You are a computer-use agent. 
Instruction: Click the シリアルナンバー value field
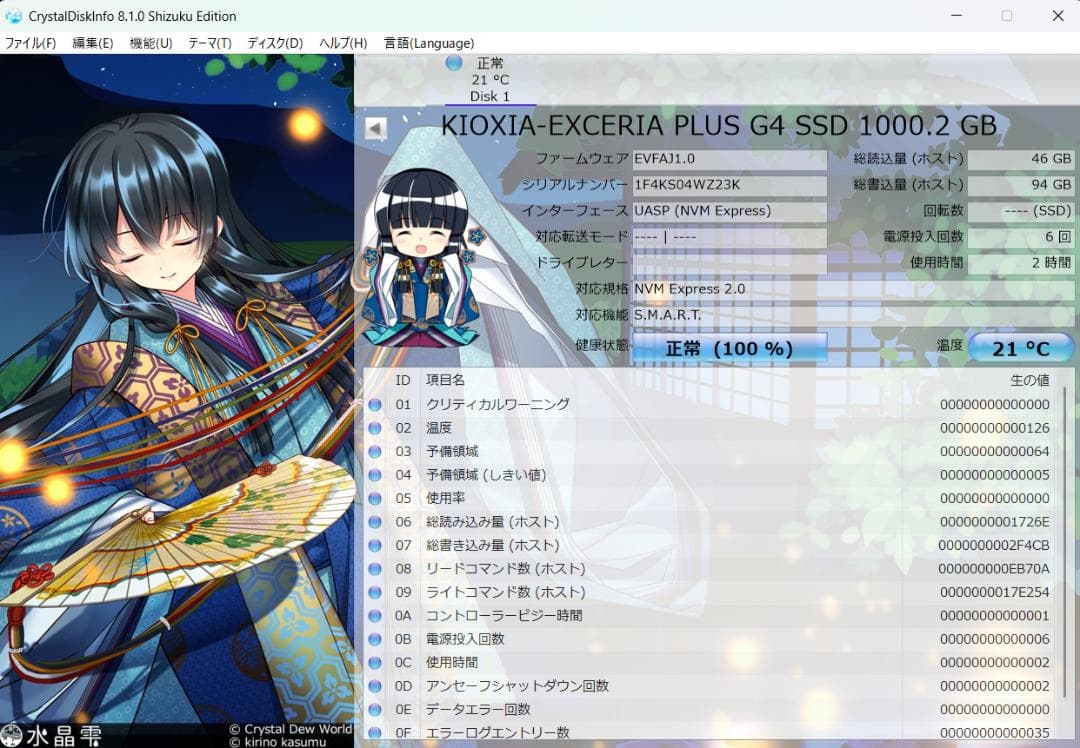pos(729,185)
